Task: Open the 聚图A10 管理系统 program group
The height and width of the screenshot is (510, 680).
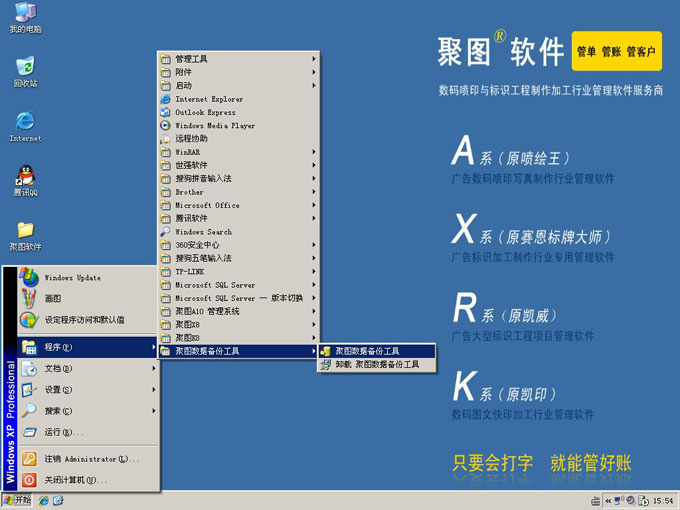Action: pos(239,311)
